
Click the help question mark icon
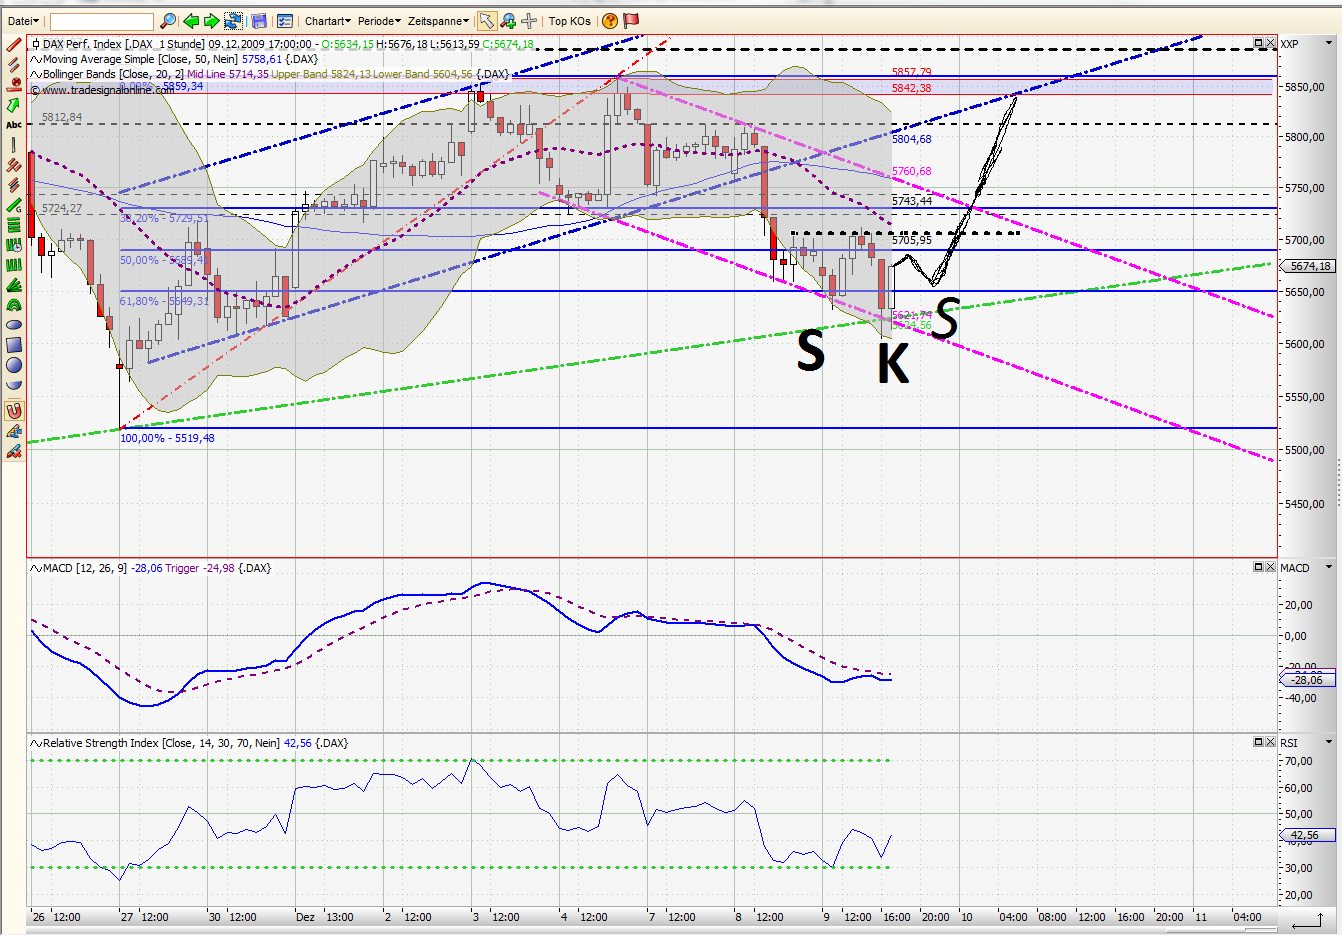[609, 20]
